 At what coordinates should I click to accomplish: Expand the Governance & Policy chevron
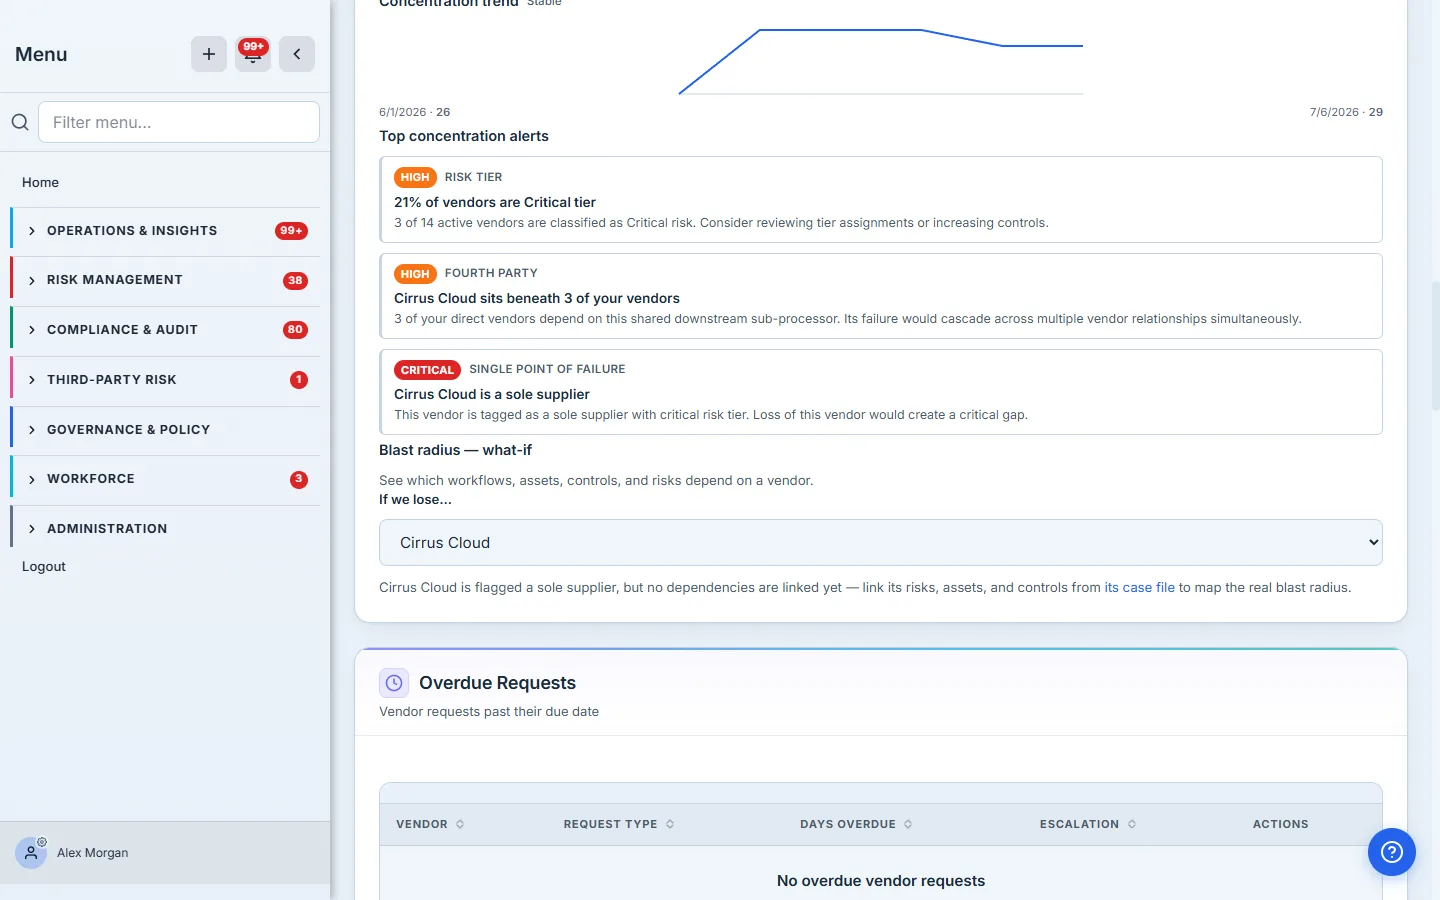pyautogui.click(x=32, y=430)
